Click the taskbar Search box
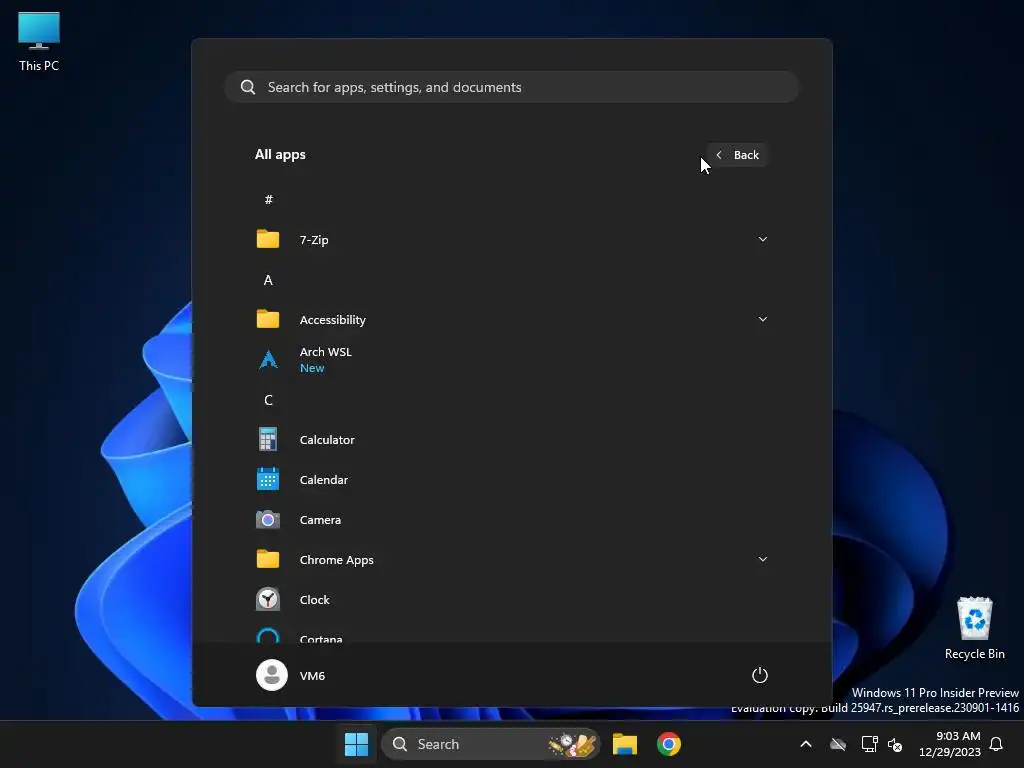 [x=490, y=744]
